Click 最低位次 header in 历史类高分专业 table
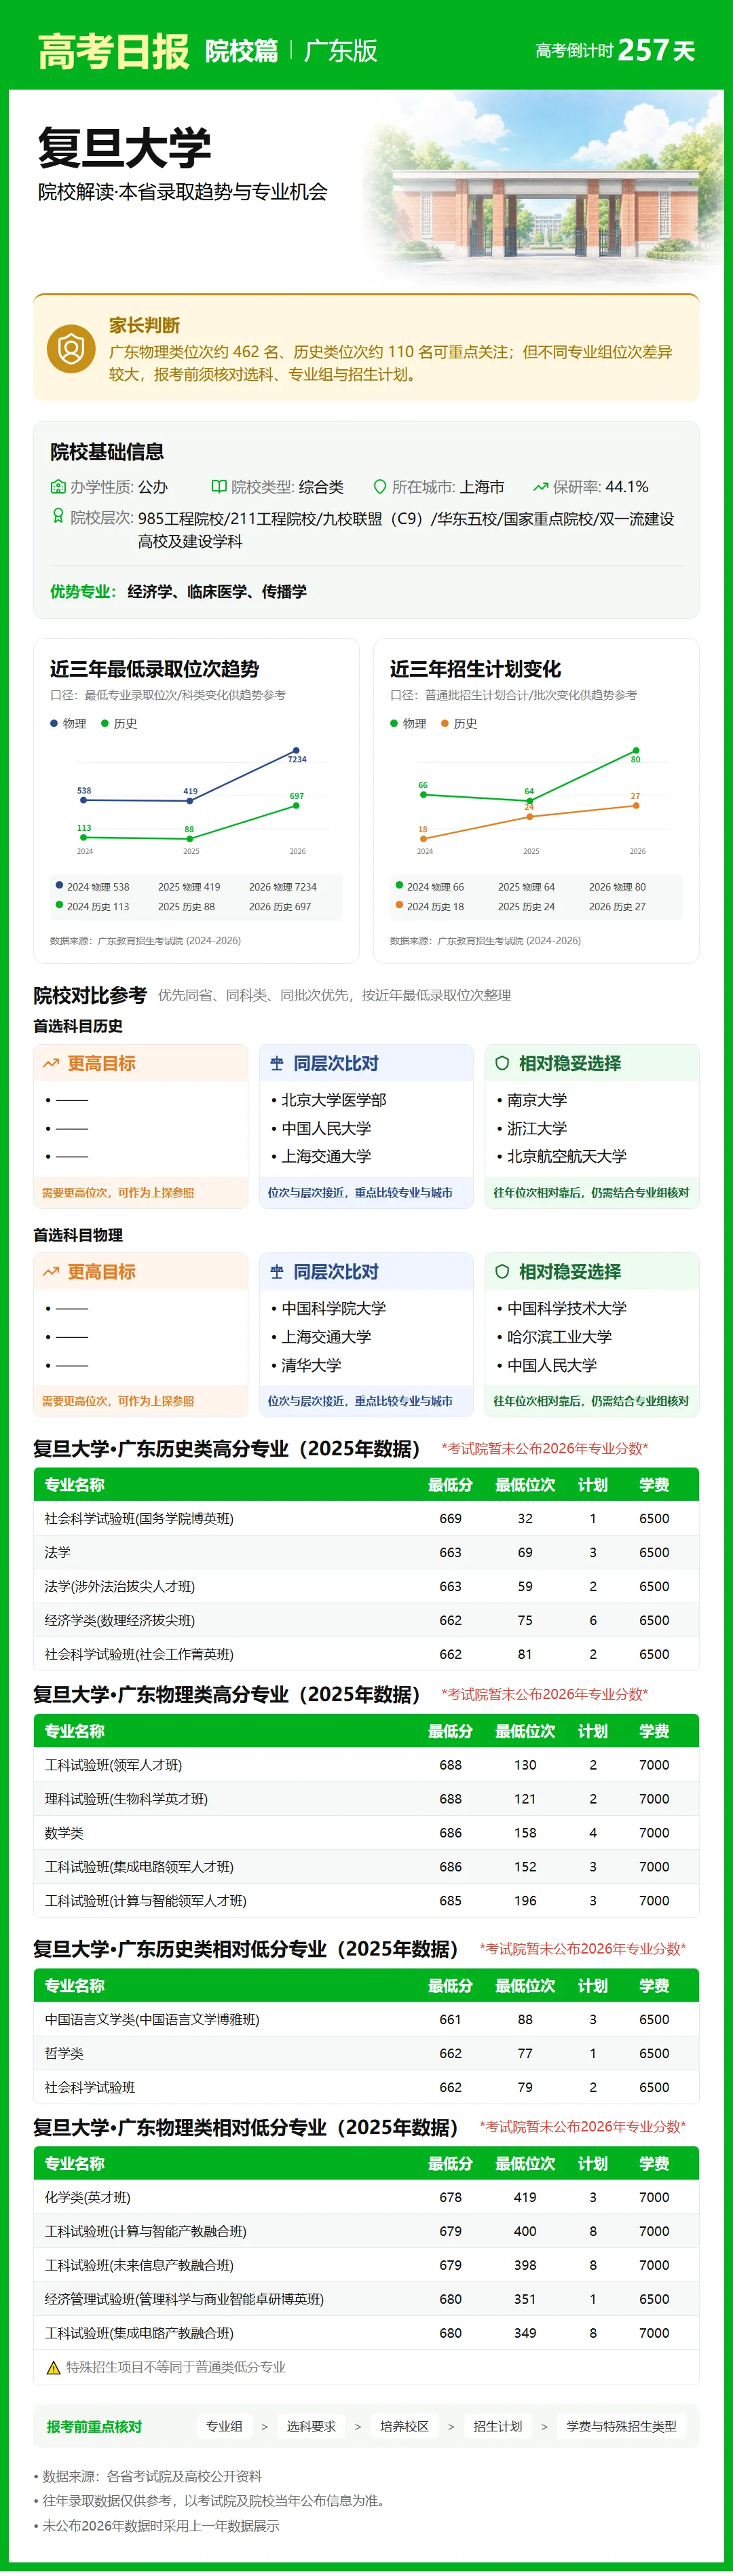 [525, 1485]
